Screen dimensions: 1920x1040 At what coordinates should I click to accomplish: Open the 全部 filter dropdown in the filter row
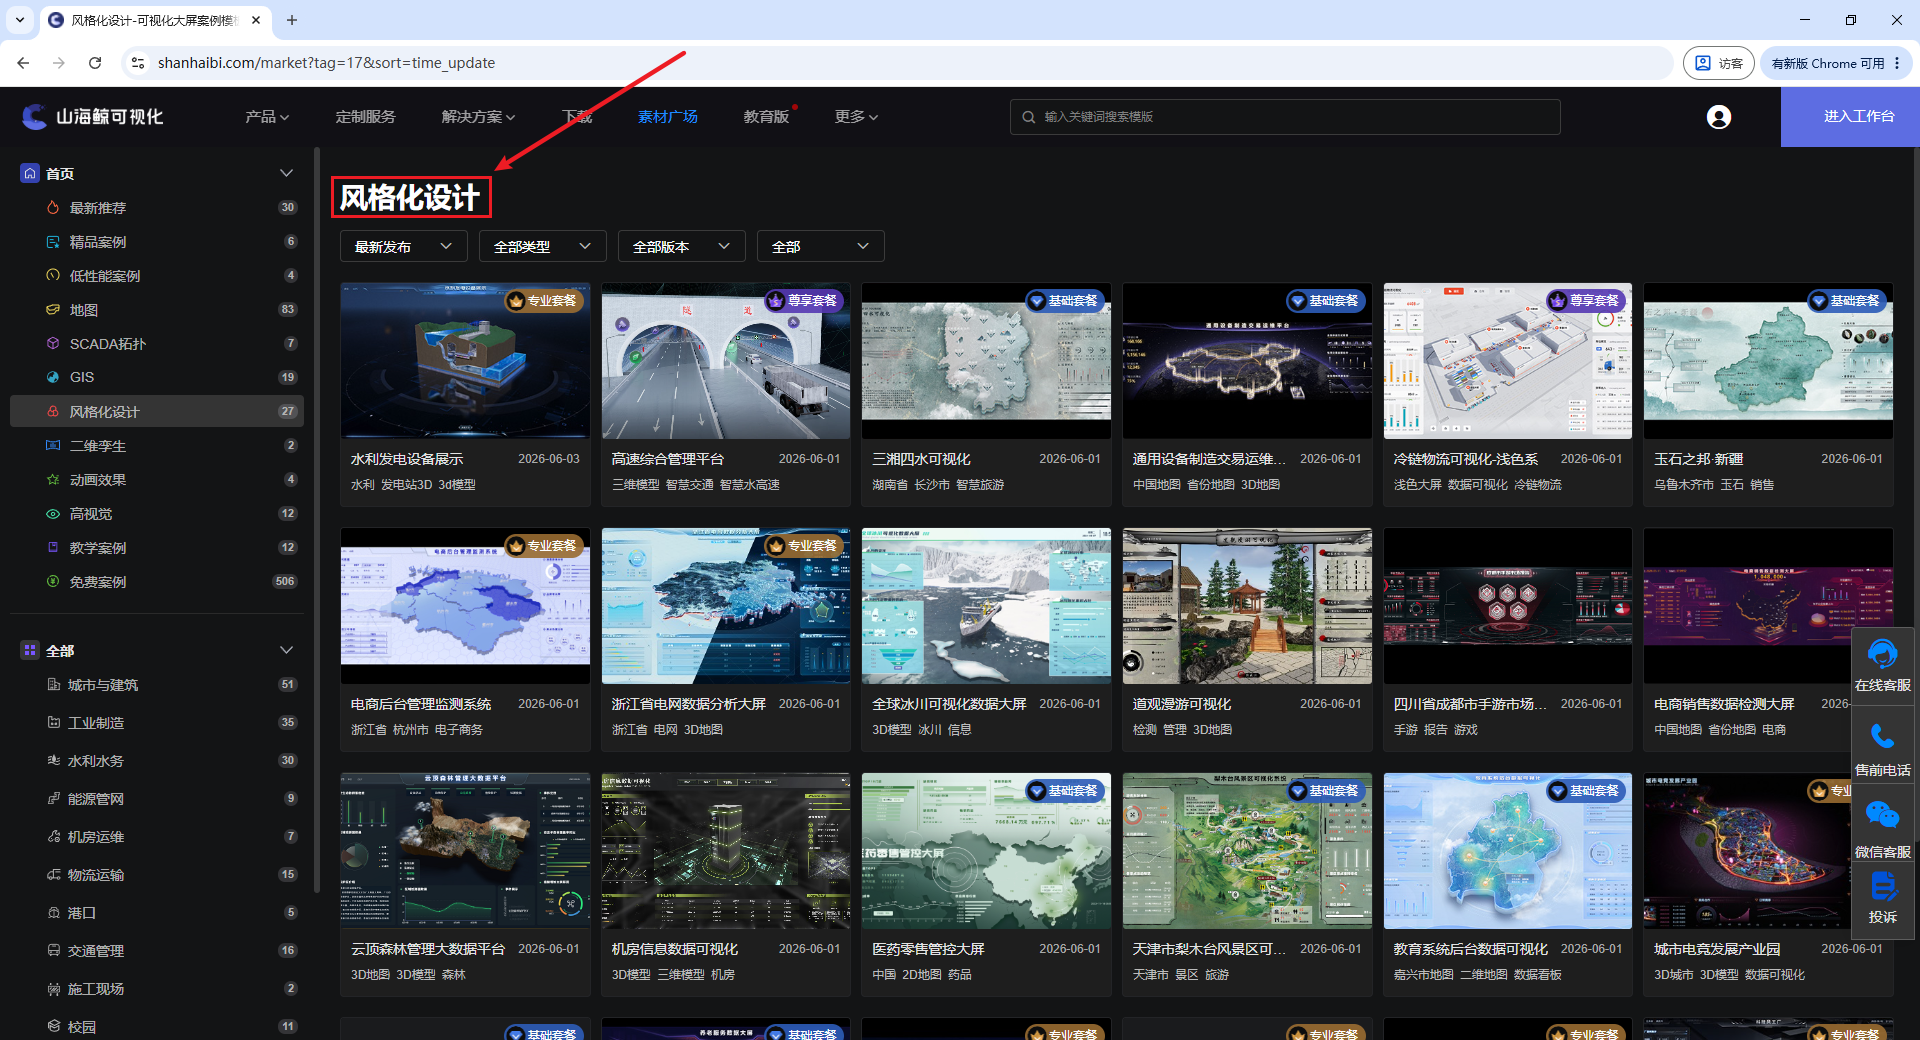coord(821,247)
